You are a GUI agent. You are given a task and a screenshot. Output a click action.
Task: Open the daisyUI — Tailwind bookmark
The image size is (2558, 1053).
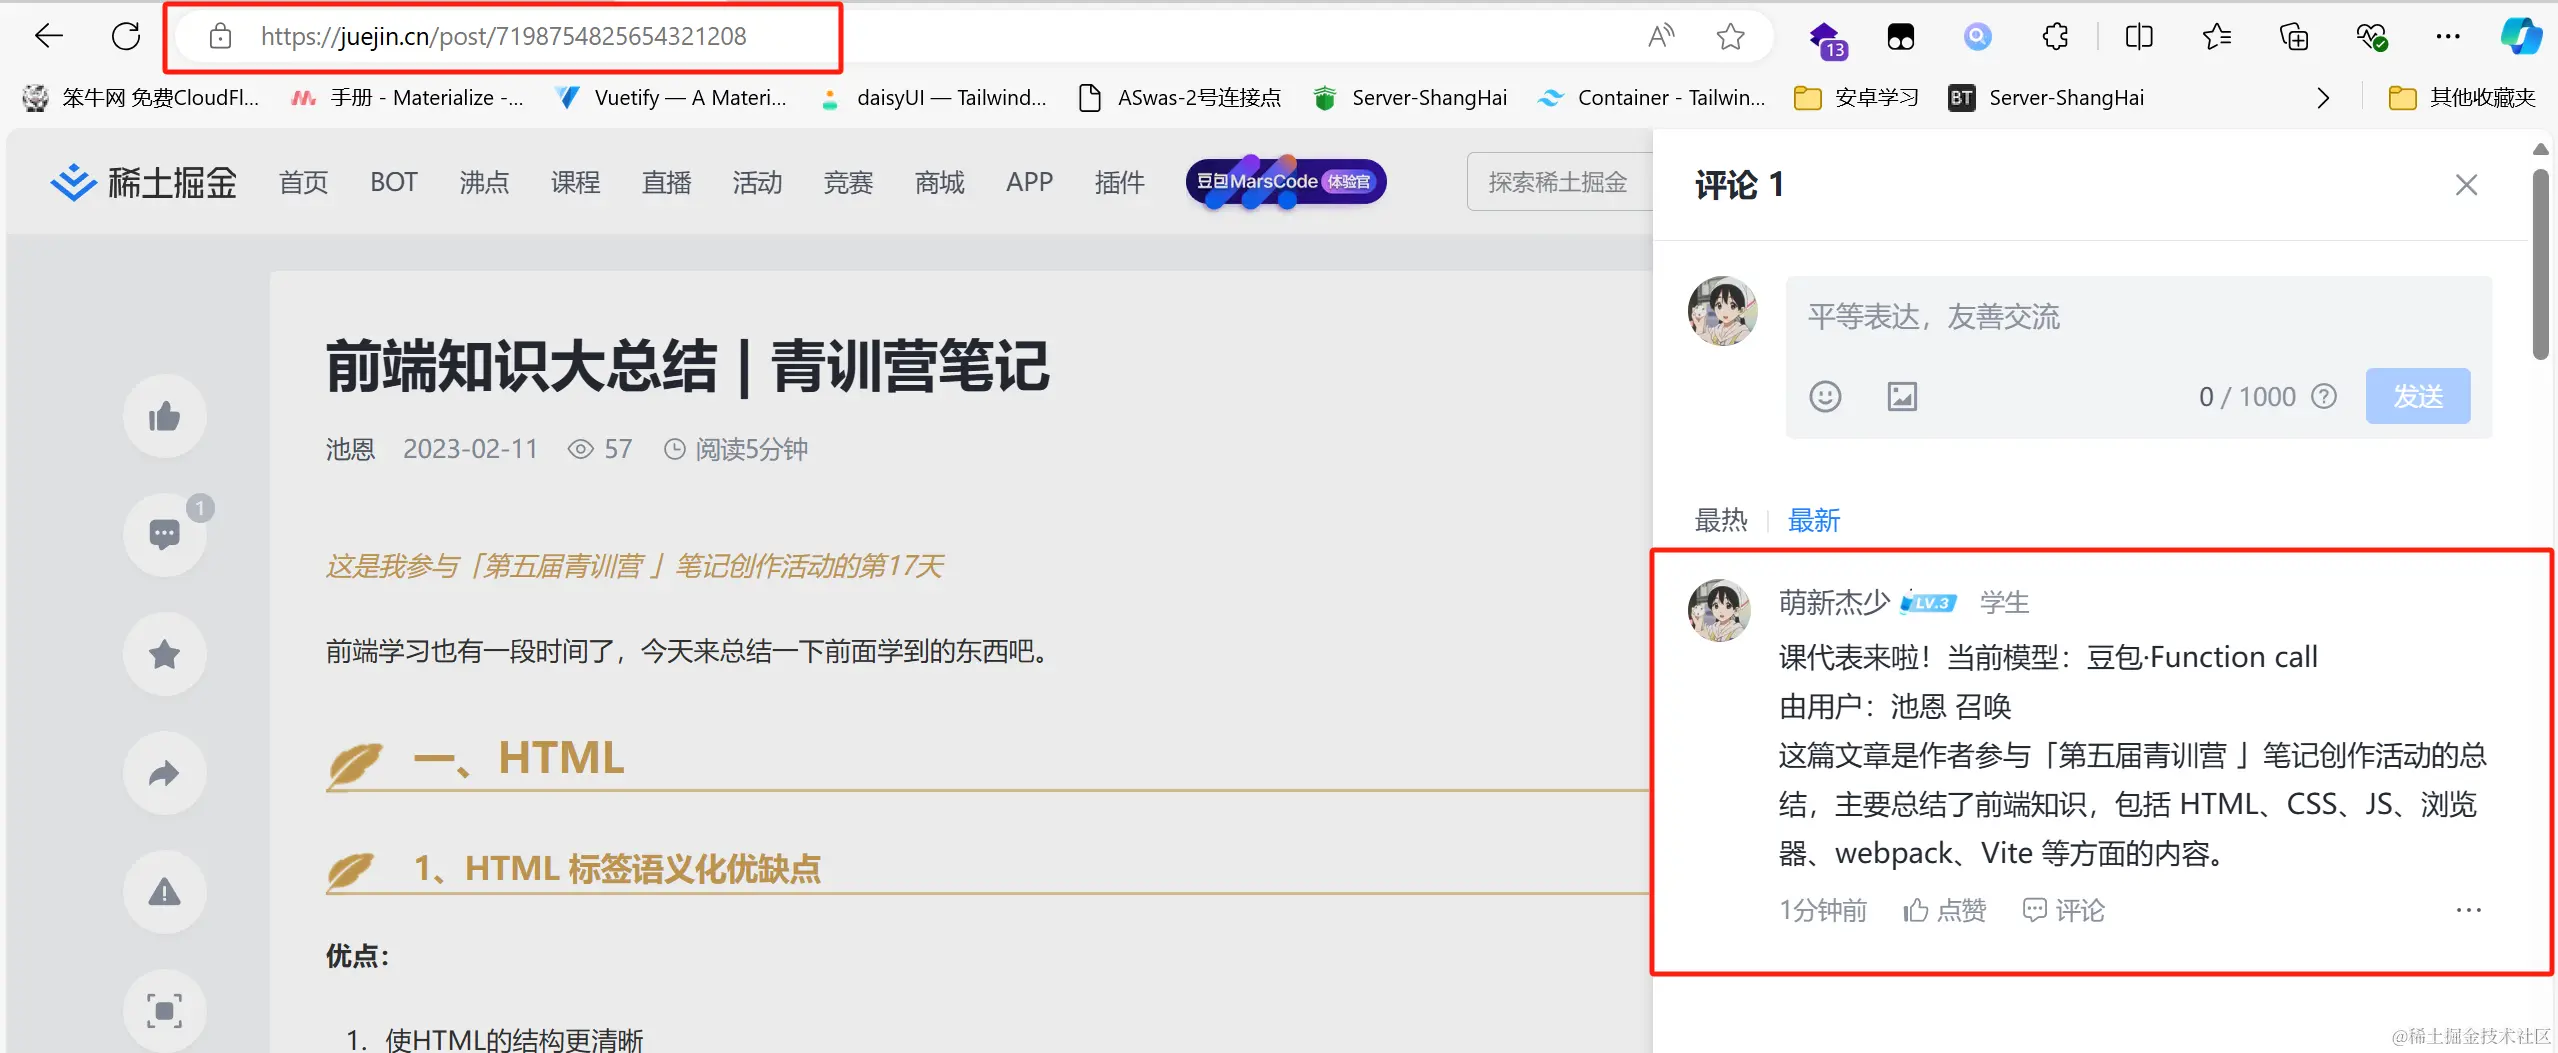(x=932, y=98)
